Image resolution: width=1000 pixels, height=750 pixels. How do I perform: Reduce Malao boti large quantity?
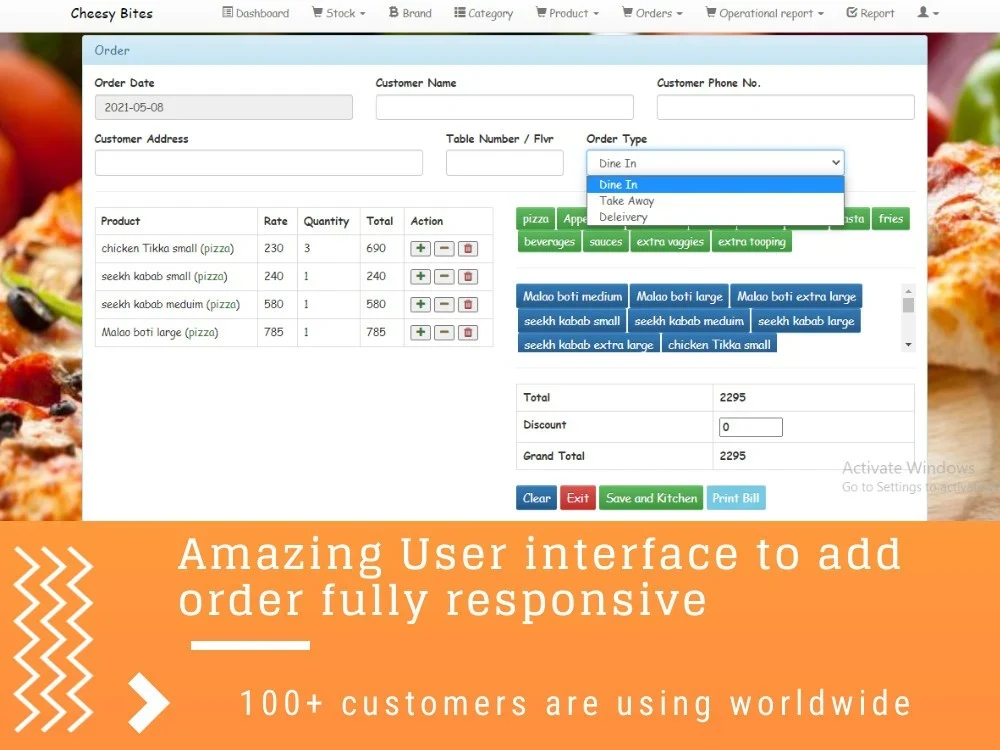pos(444,332)
